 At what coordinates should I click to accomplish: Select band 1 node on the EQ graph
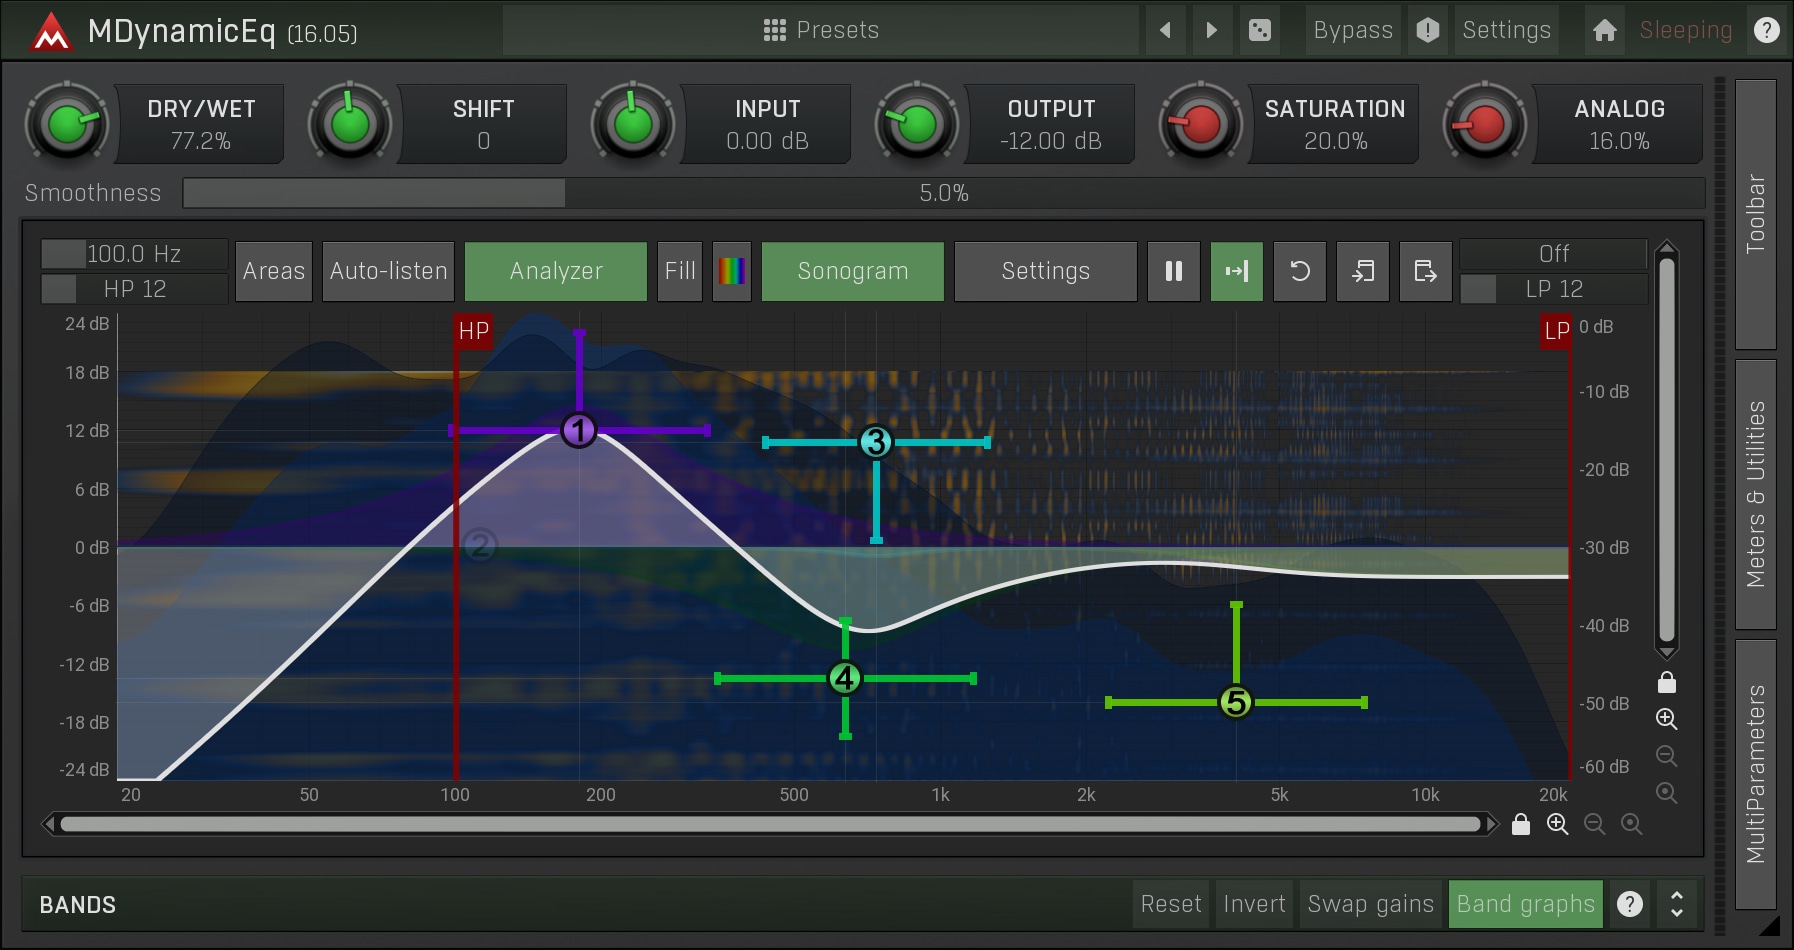click(579, 431)
